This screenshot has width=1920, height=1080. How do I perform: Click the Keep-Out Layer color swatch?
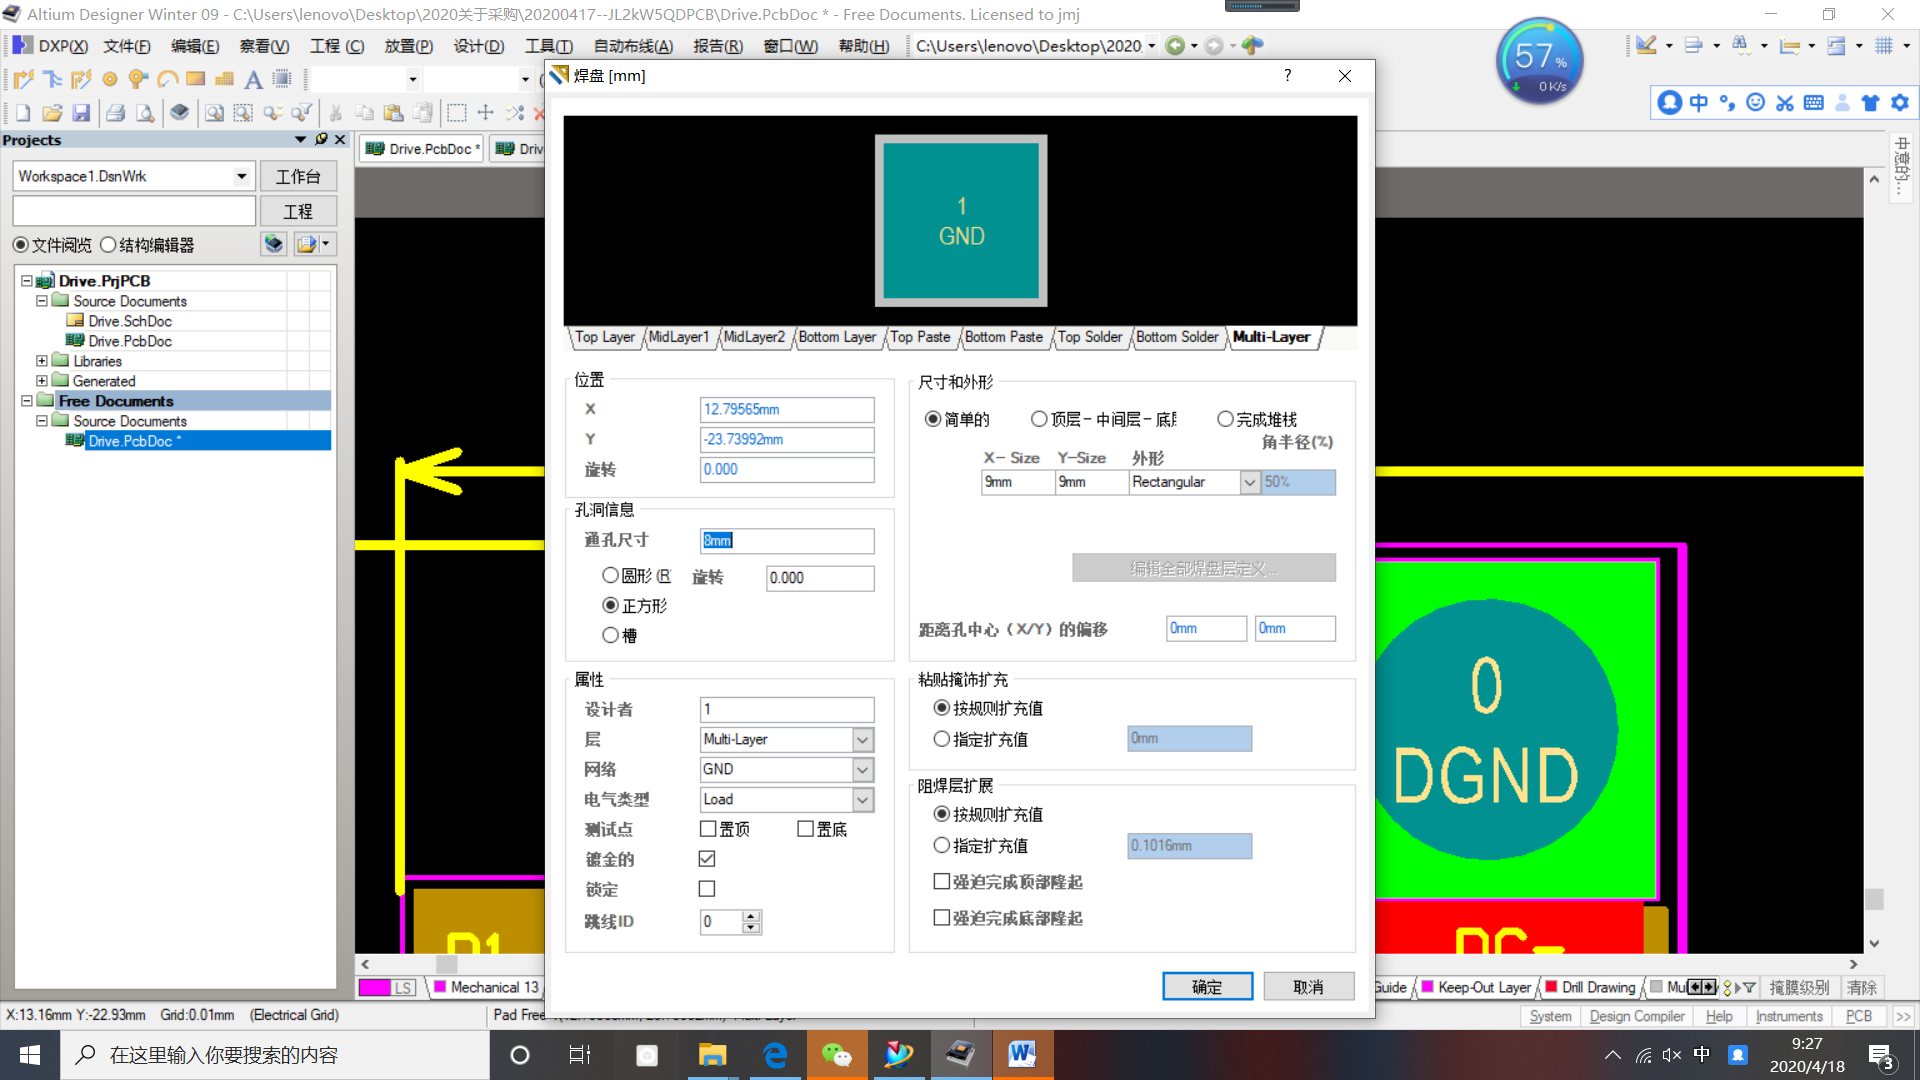tap(1428, 987)
